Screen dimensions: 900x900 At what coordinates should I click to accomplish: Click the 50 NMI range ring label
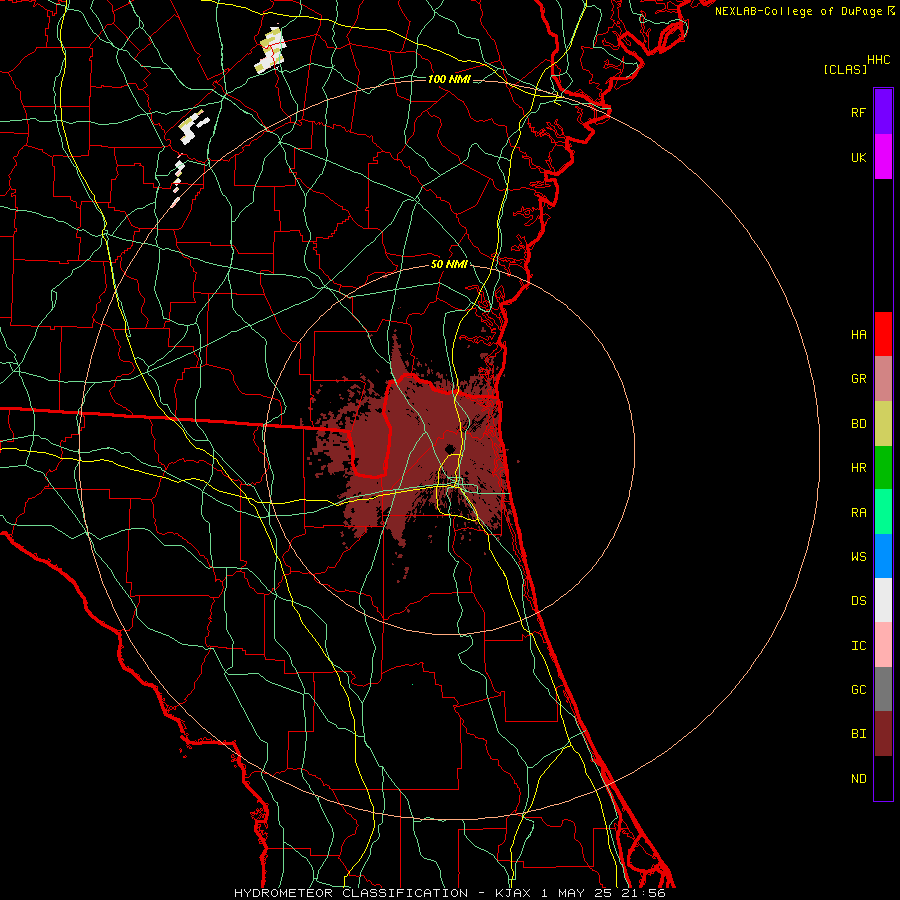pyautogui.click(x=449, y=264)
